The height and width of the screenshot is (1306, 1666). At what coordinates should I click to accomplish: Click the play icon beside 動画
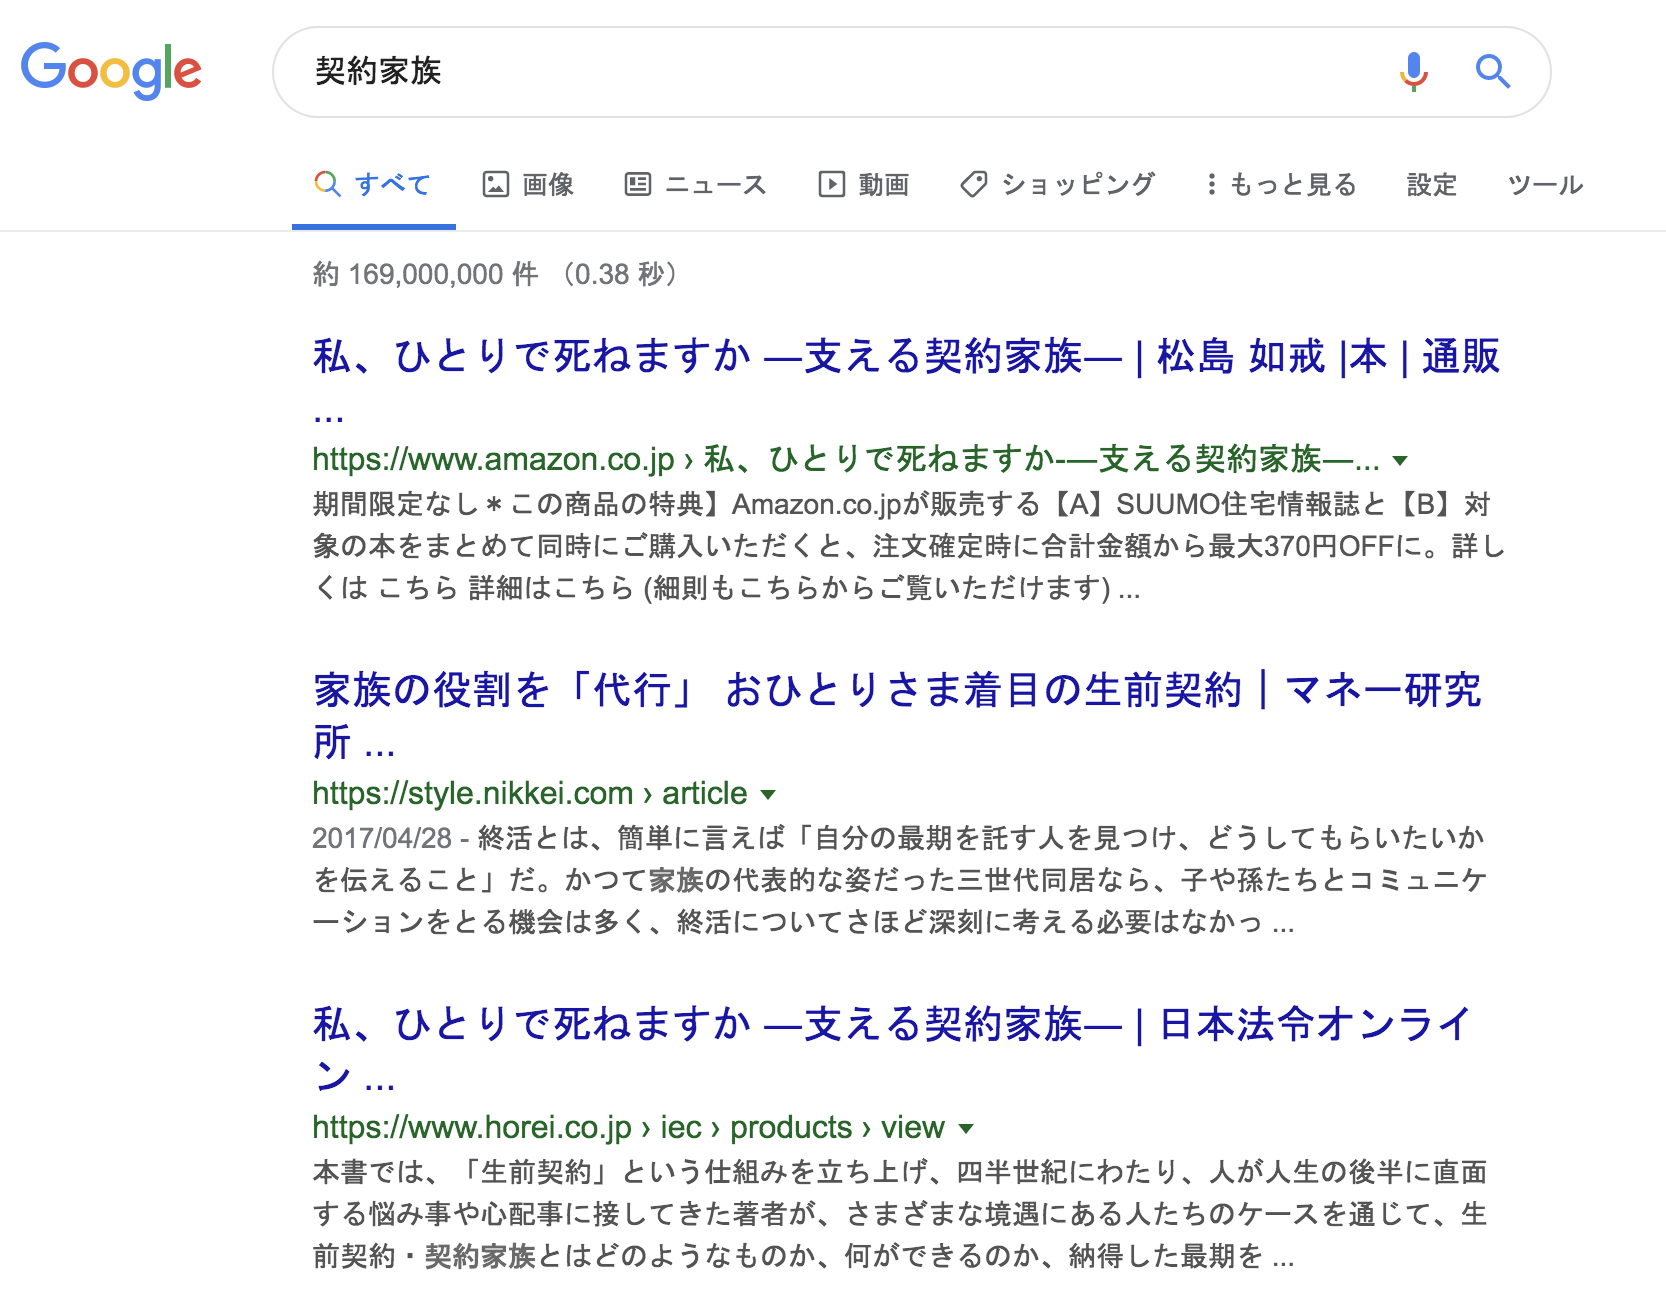click(831, 184)
